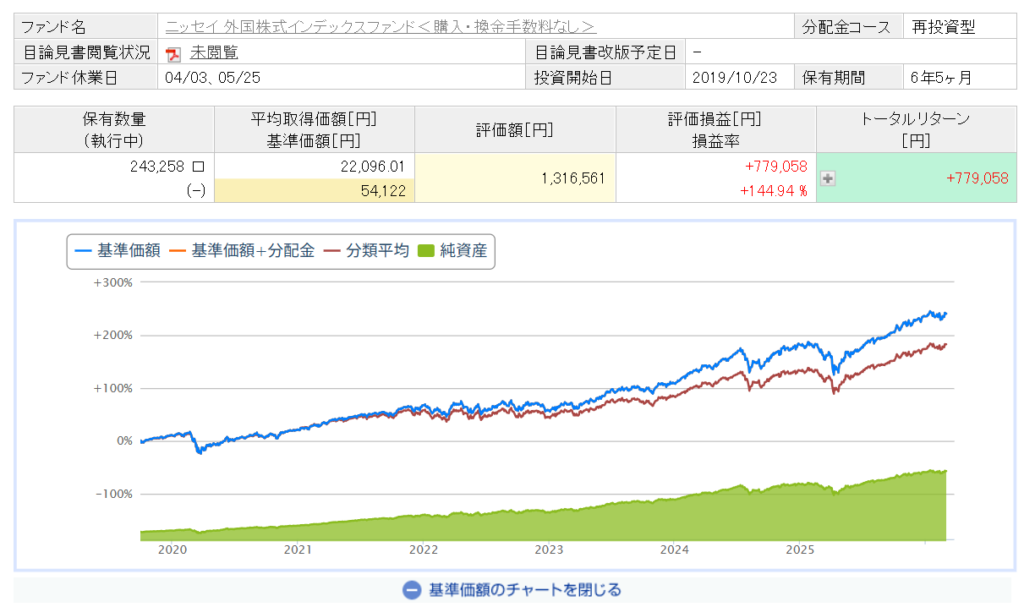
Task: Click the 分配金コース header cell
Action: pyautogui.click(x=846, y=27)
